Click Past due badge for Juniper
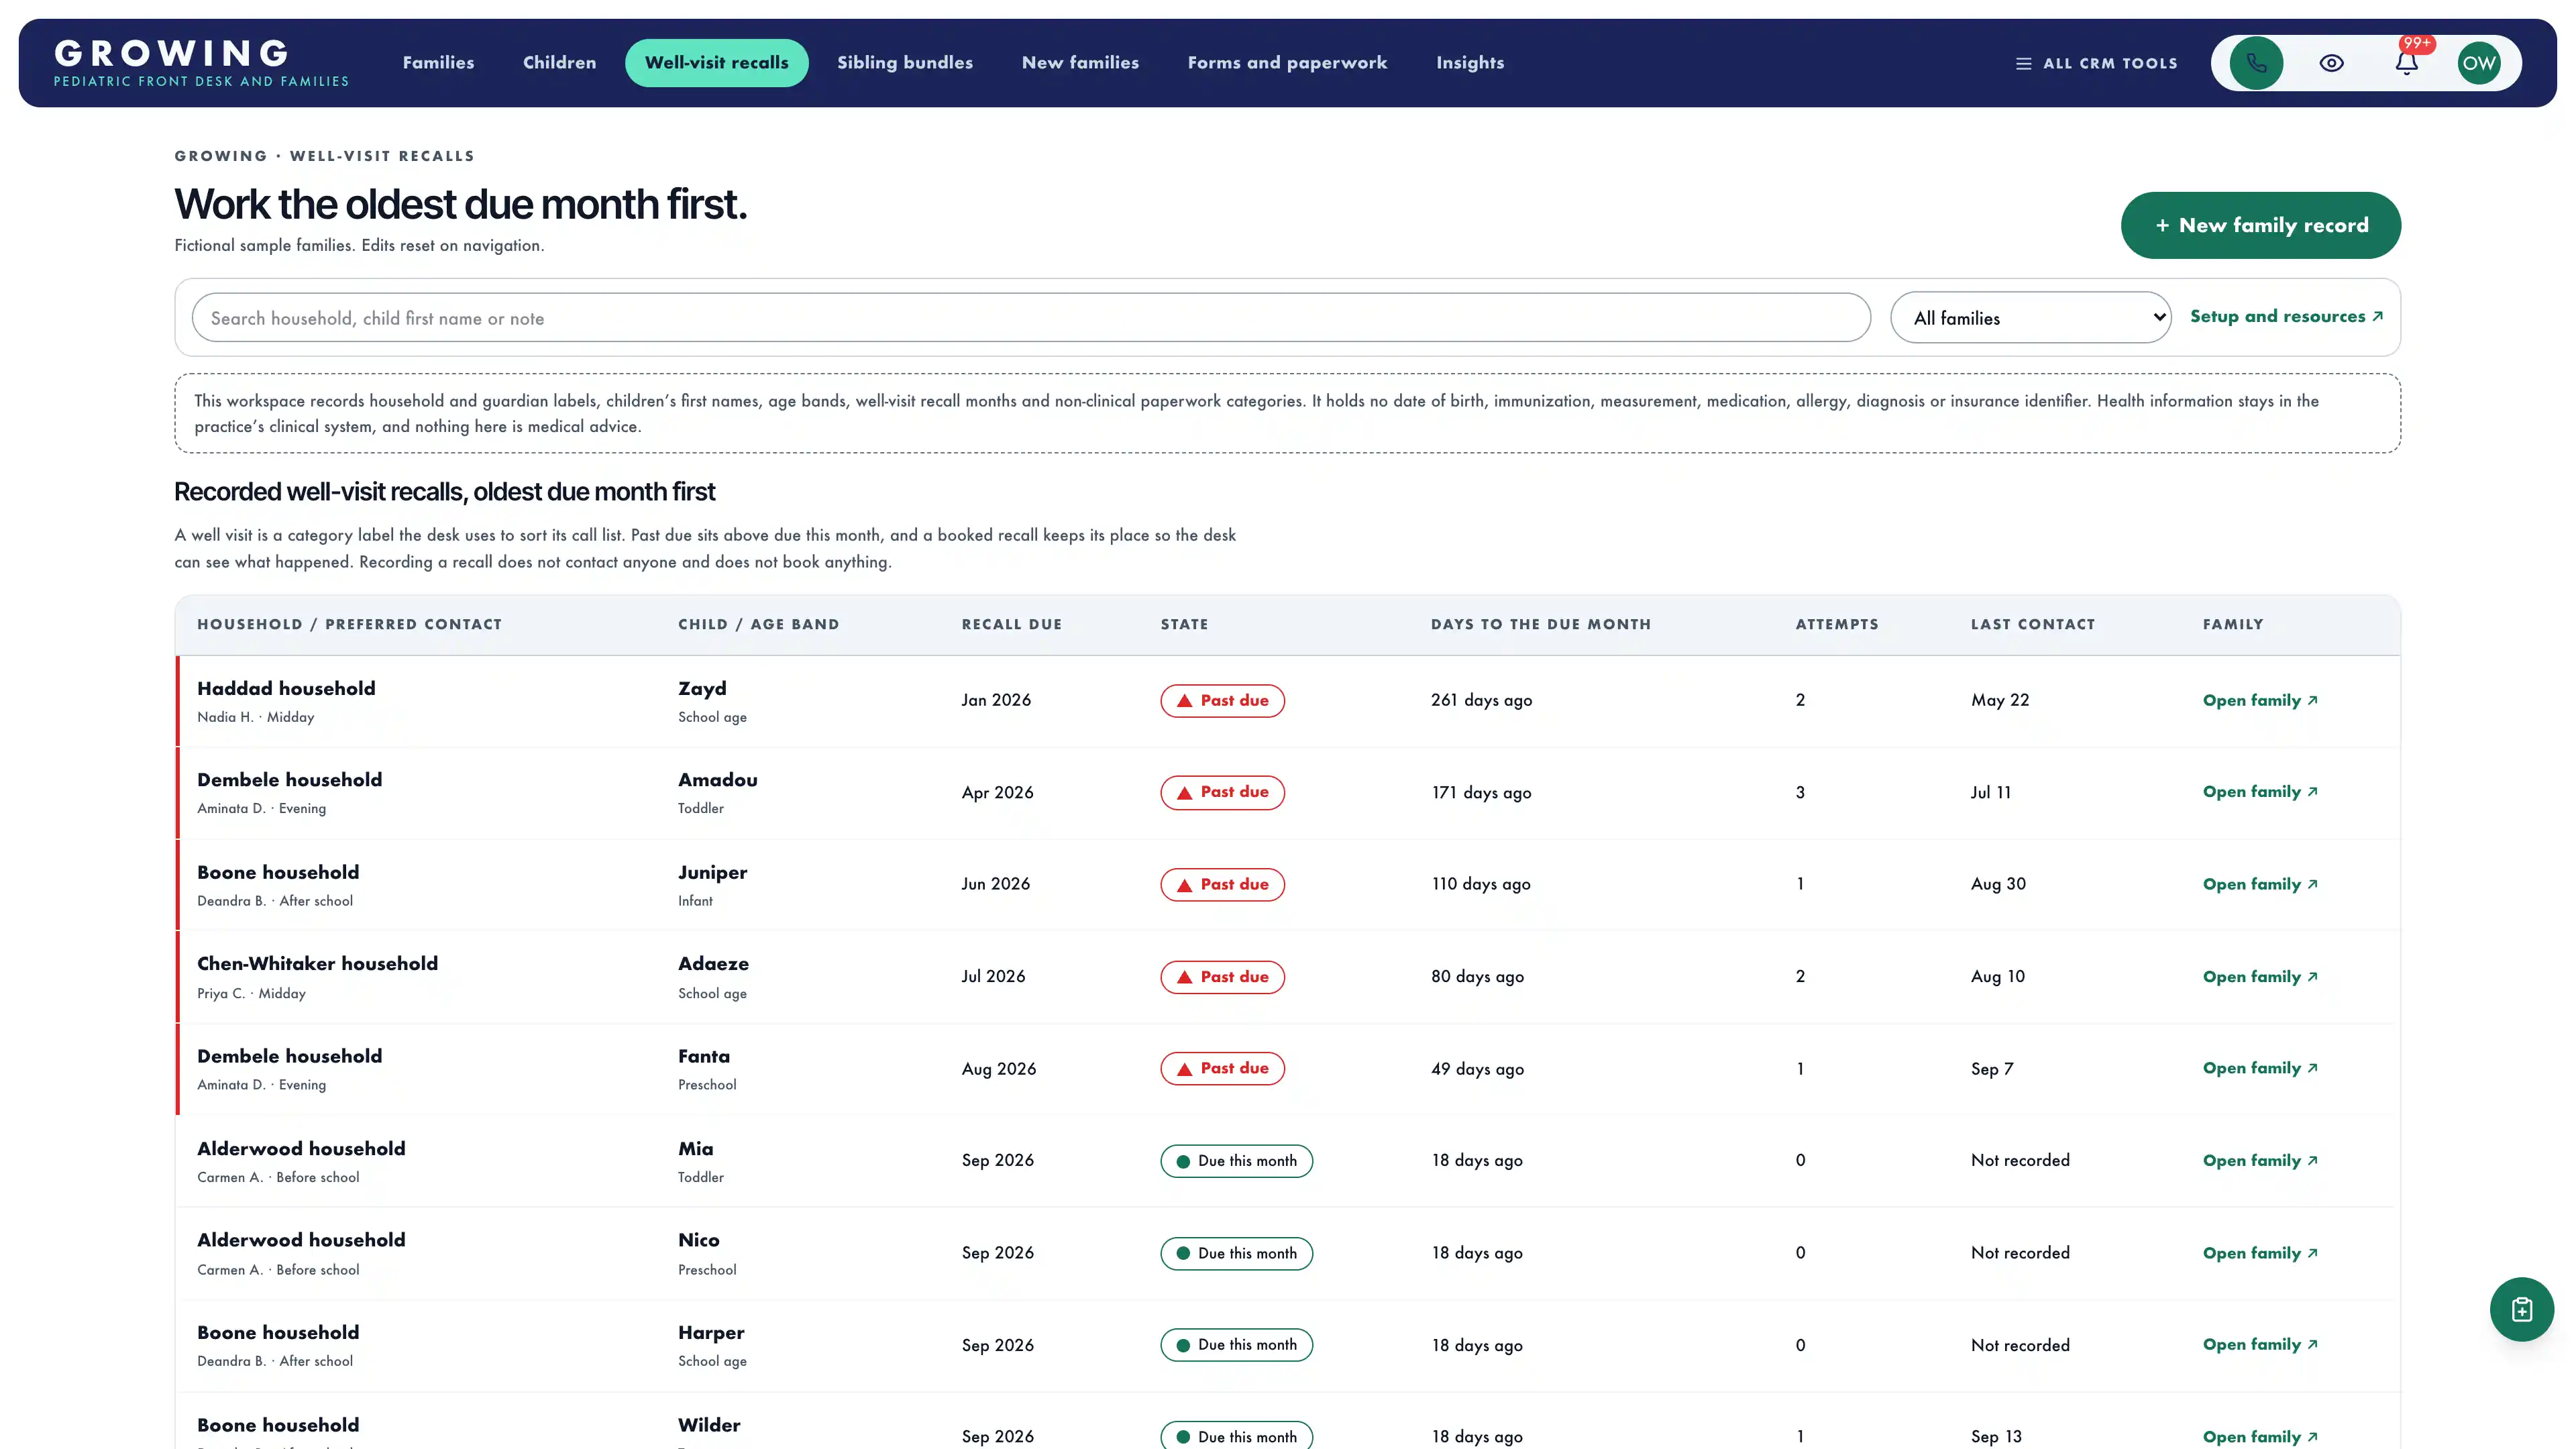This screenshot has height=1449, width=2576. click(1222, 884)
